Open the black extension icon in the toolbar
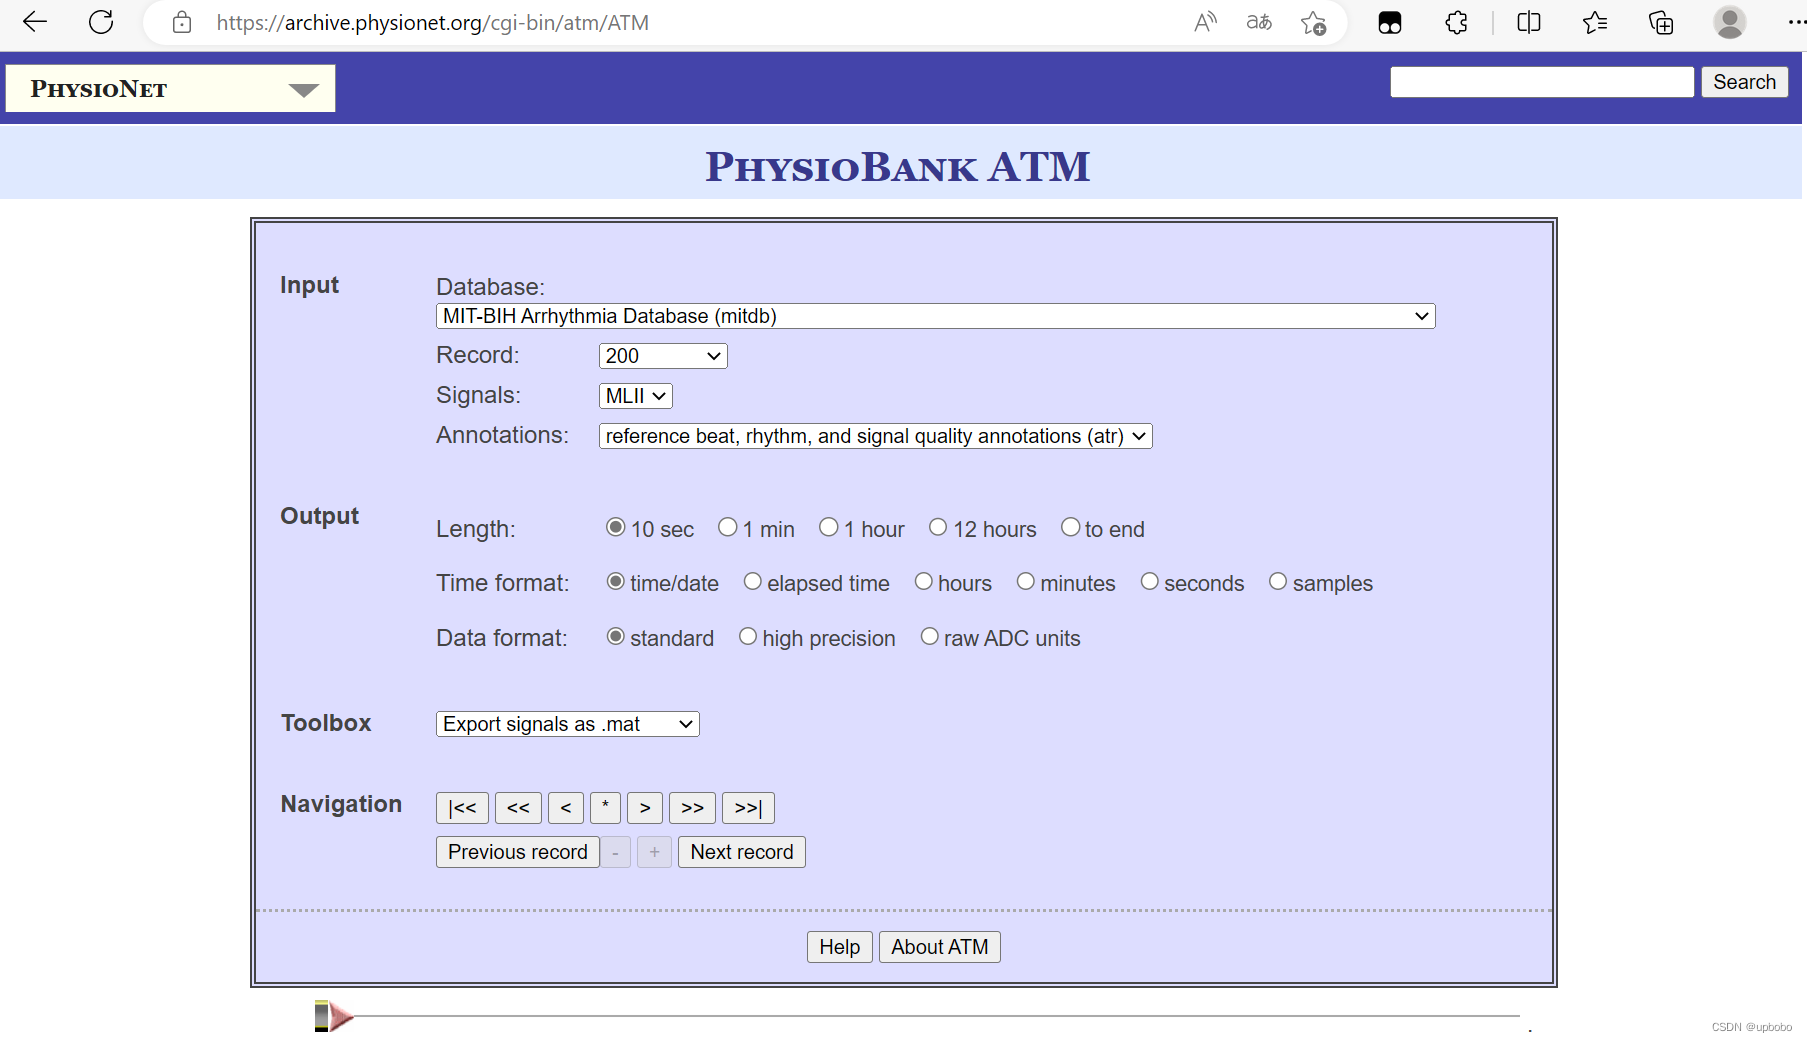Image resolution: width=1807 pixels, height=1042 pixels. coord(1390,22)
